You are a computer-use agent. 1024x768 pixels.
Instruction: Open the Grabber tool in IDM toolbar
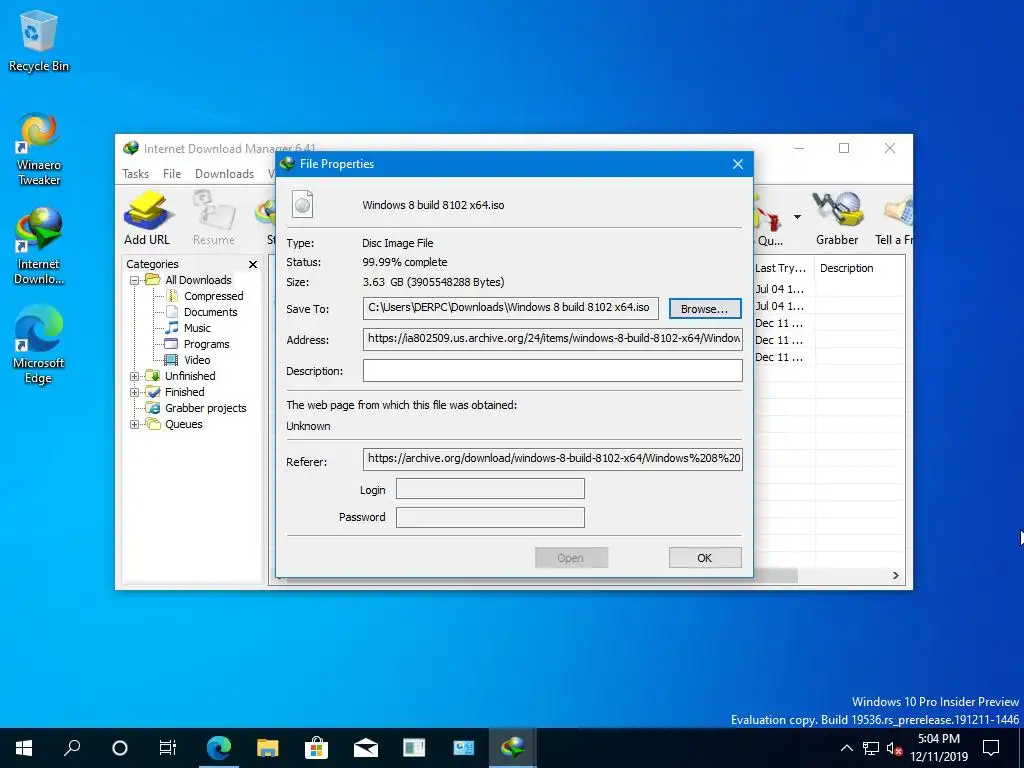(837, 218)
